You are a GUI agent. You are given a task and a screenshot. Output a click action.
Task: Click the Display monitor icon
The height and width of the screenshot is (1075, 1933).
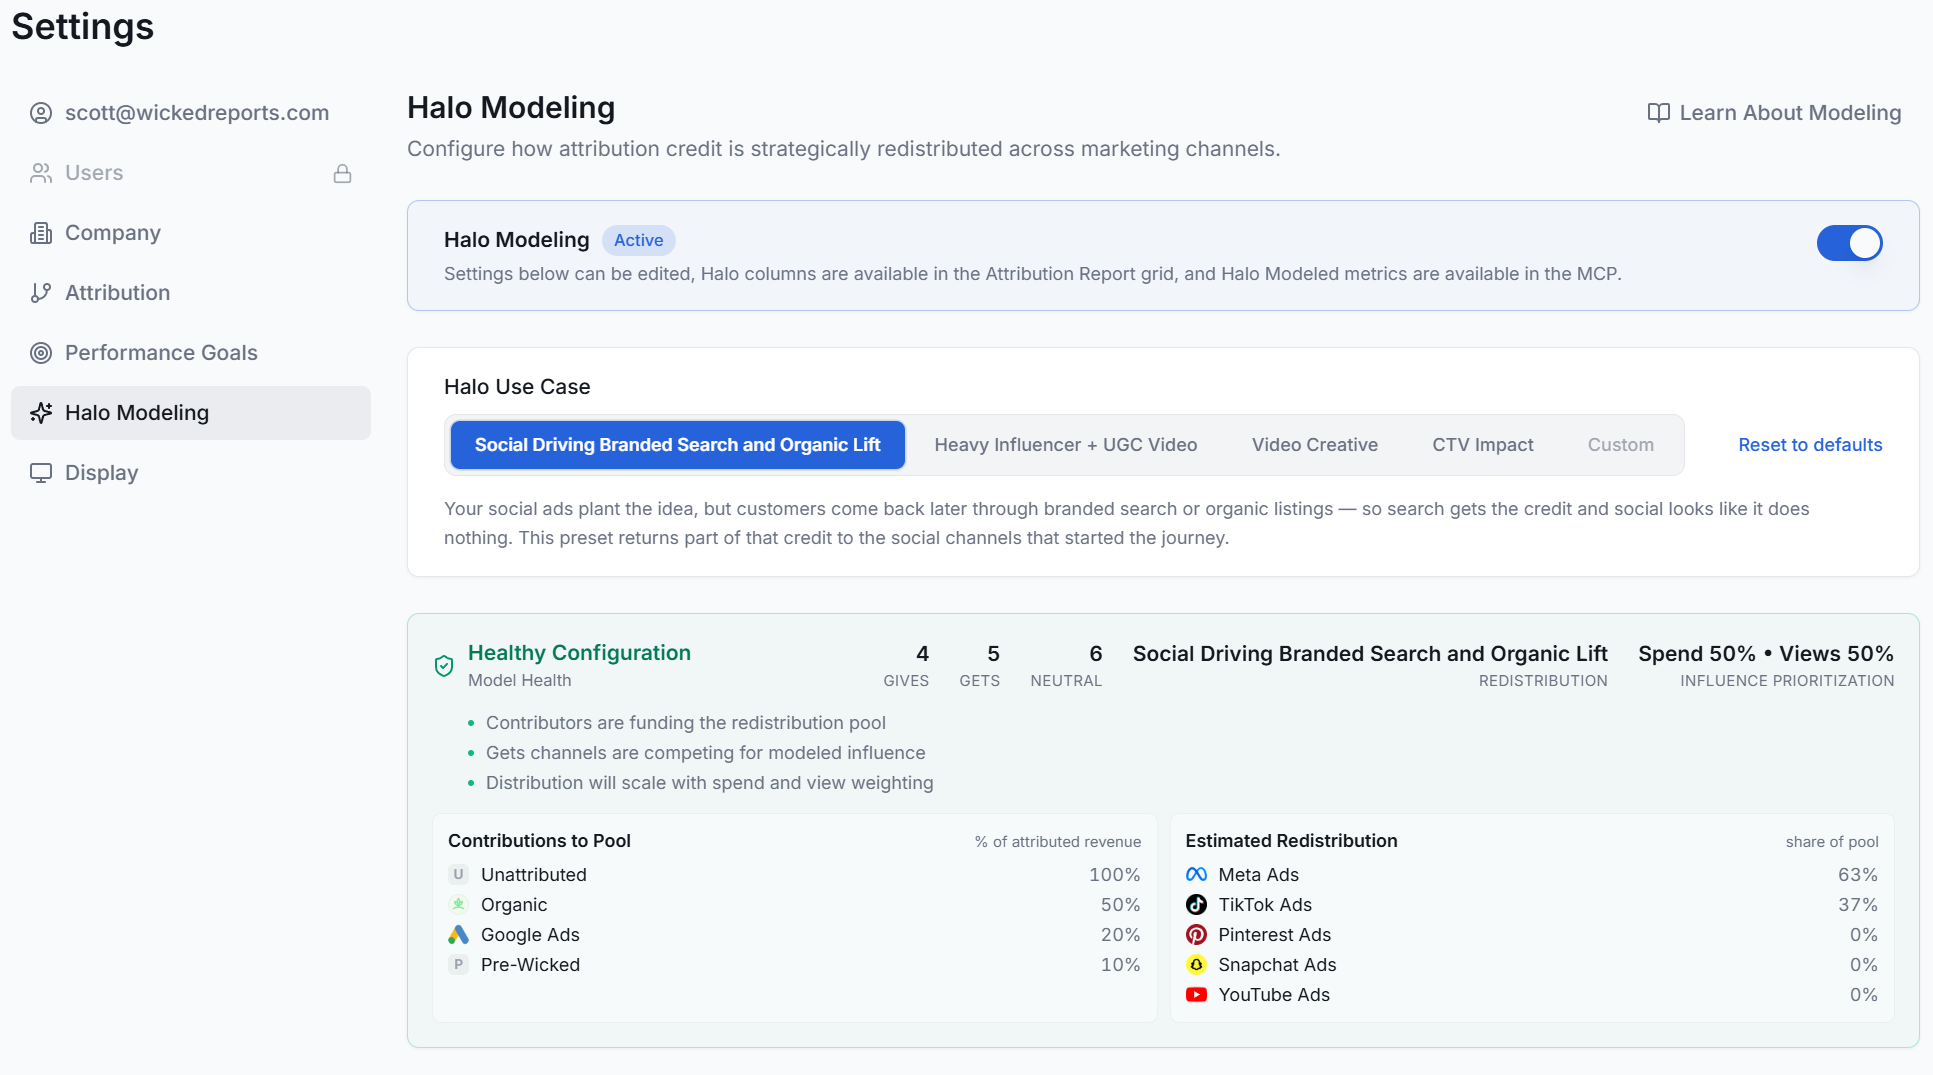[41, 473]
